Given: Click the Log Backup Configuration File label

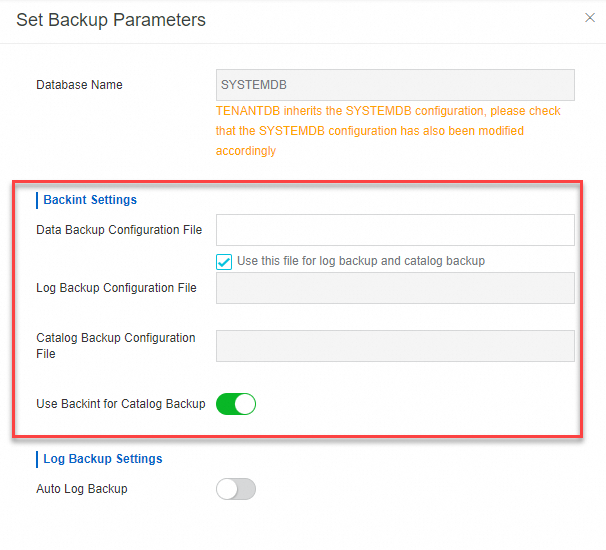Looking at the screenshot, I should pyautogui.click(x=116, y=288).
